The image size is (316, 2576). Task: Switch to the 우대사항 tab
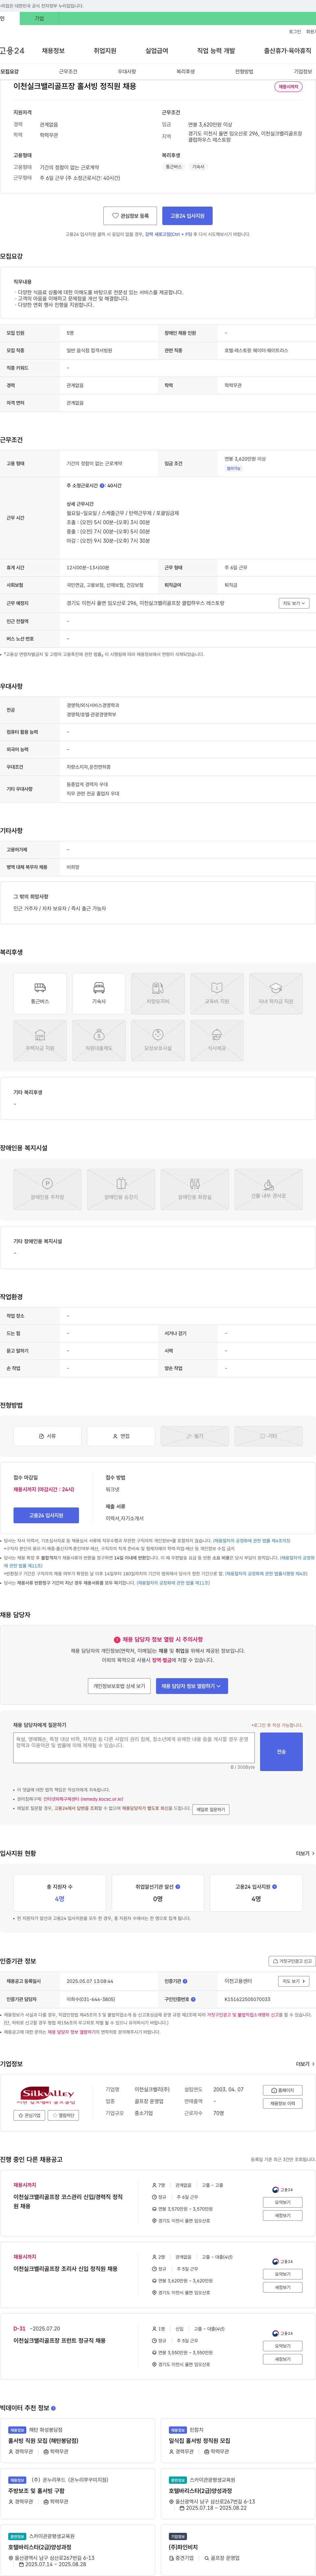[x=127, y=72]
